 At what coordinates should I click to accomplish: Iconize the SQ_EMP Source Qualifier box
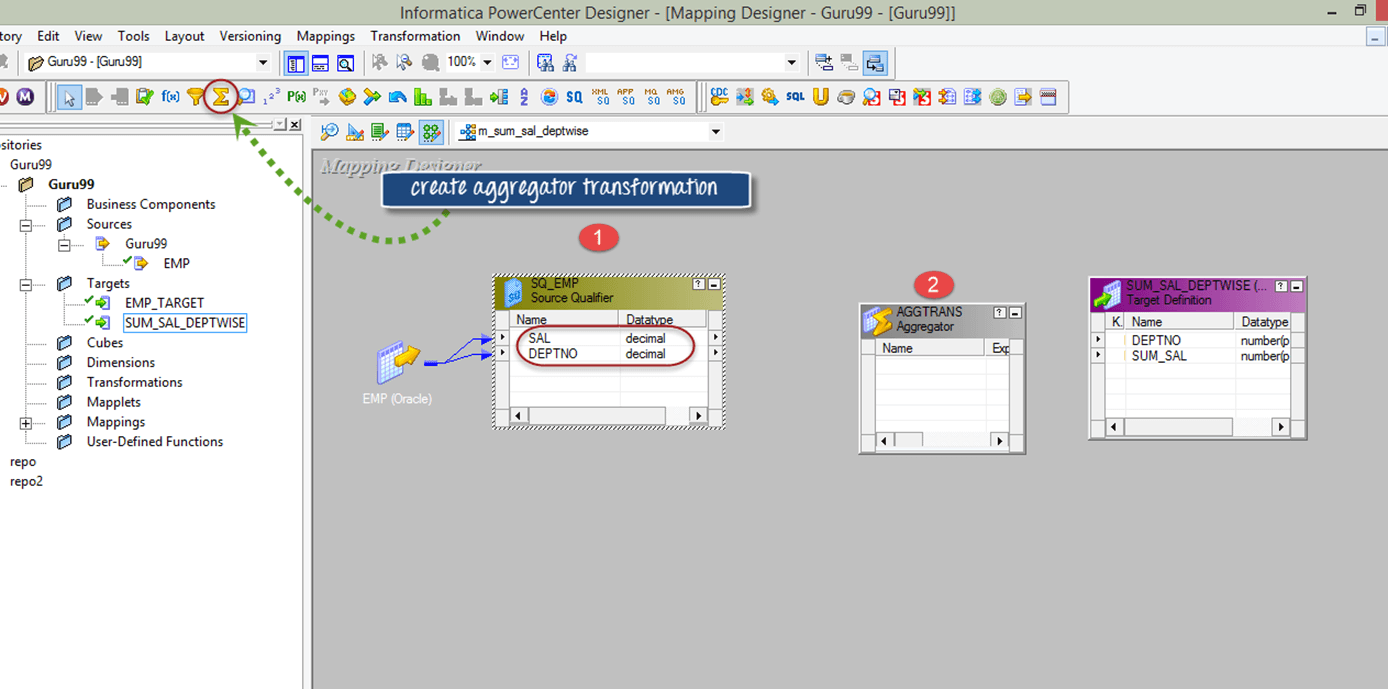714,285
